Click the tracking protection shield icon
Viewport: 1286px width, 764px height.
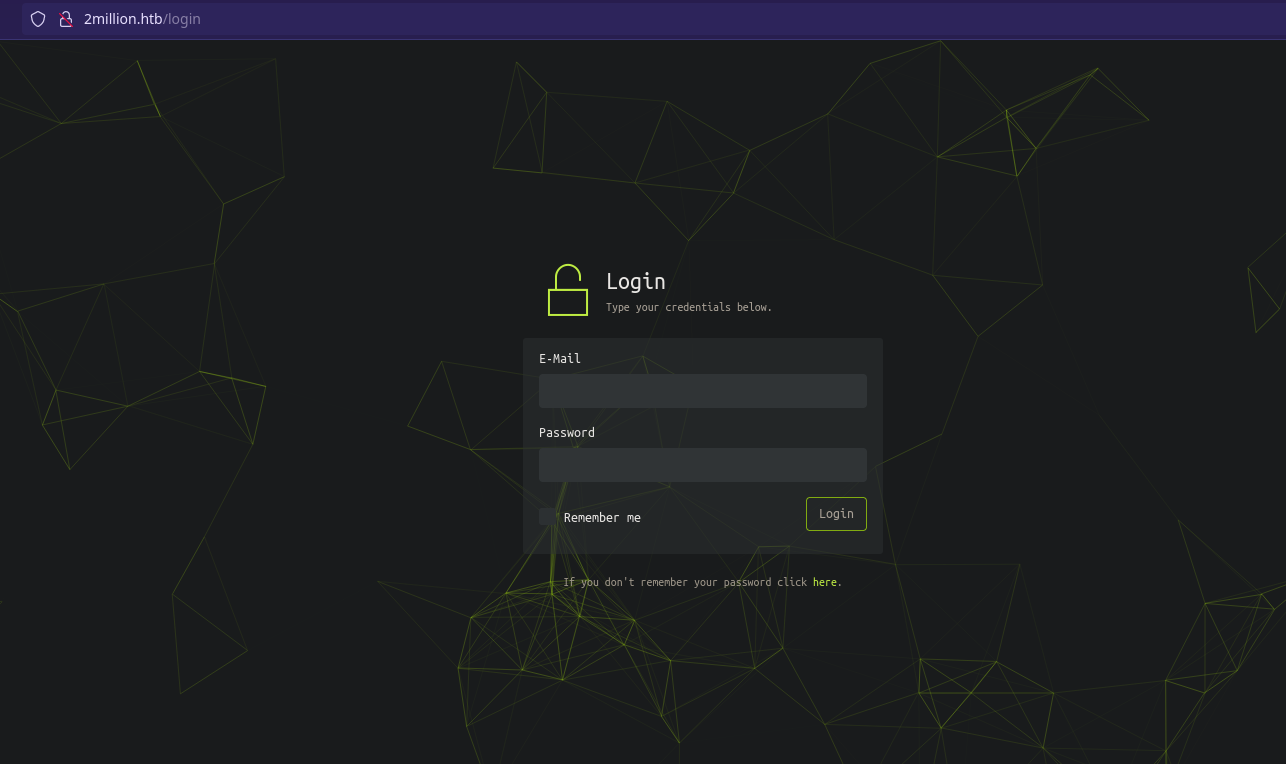[x=38, y=19]
